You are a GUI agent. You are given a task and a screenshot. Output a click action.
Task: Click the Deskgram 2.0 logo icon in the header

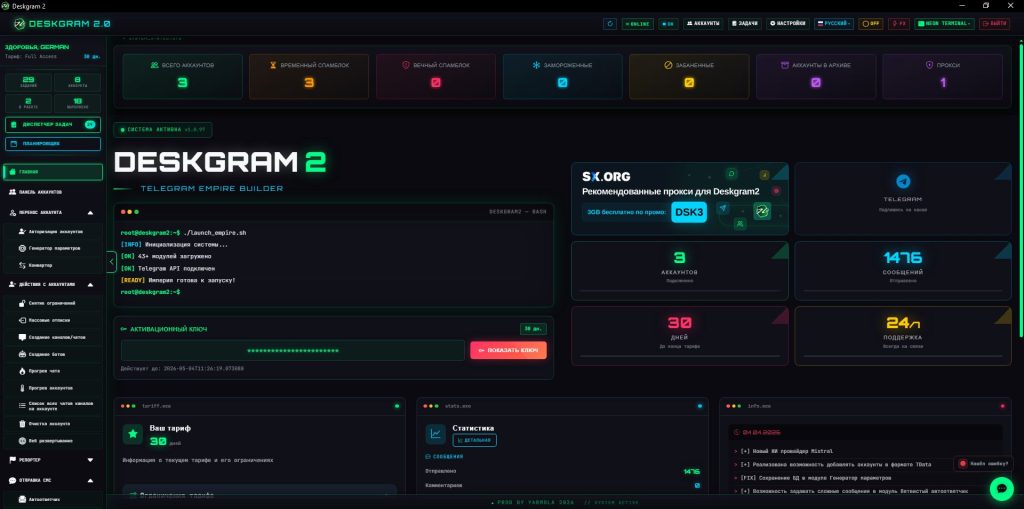(x=20, y=24)
